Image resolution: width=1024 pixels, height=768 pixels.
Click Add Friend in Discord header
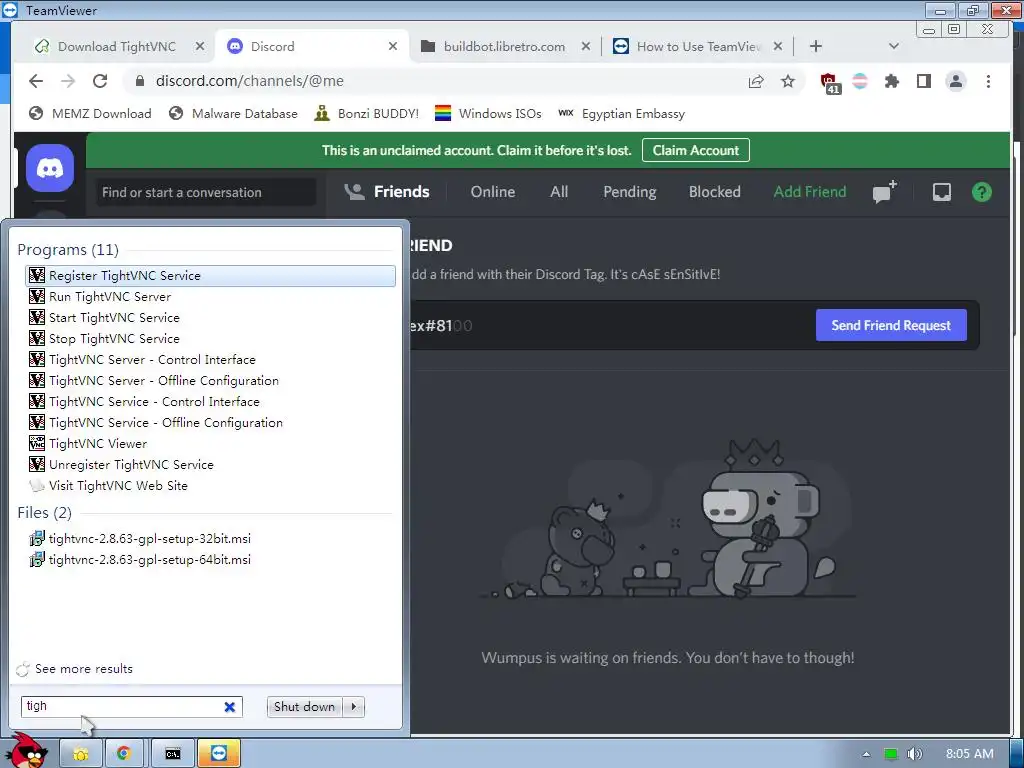point(810,192)
